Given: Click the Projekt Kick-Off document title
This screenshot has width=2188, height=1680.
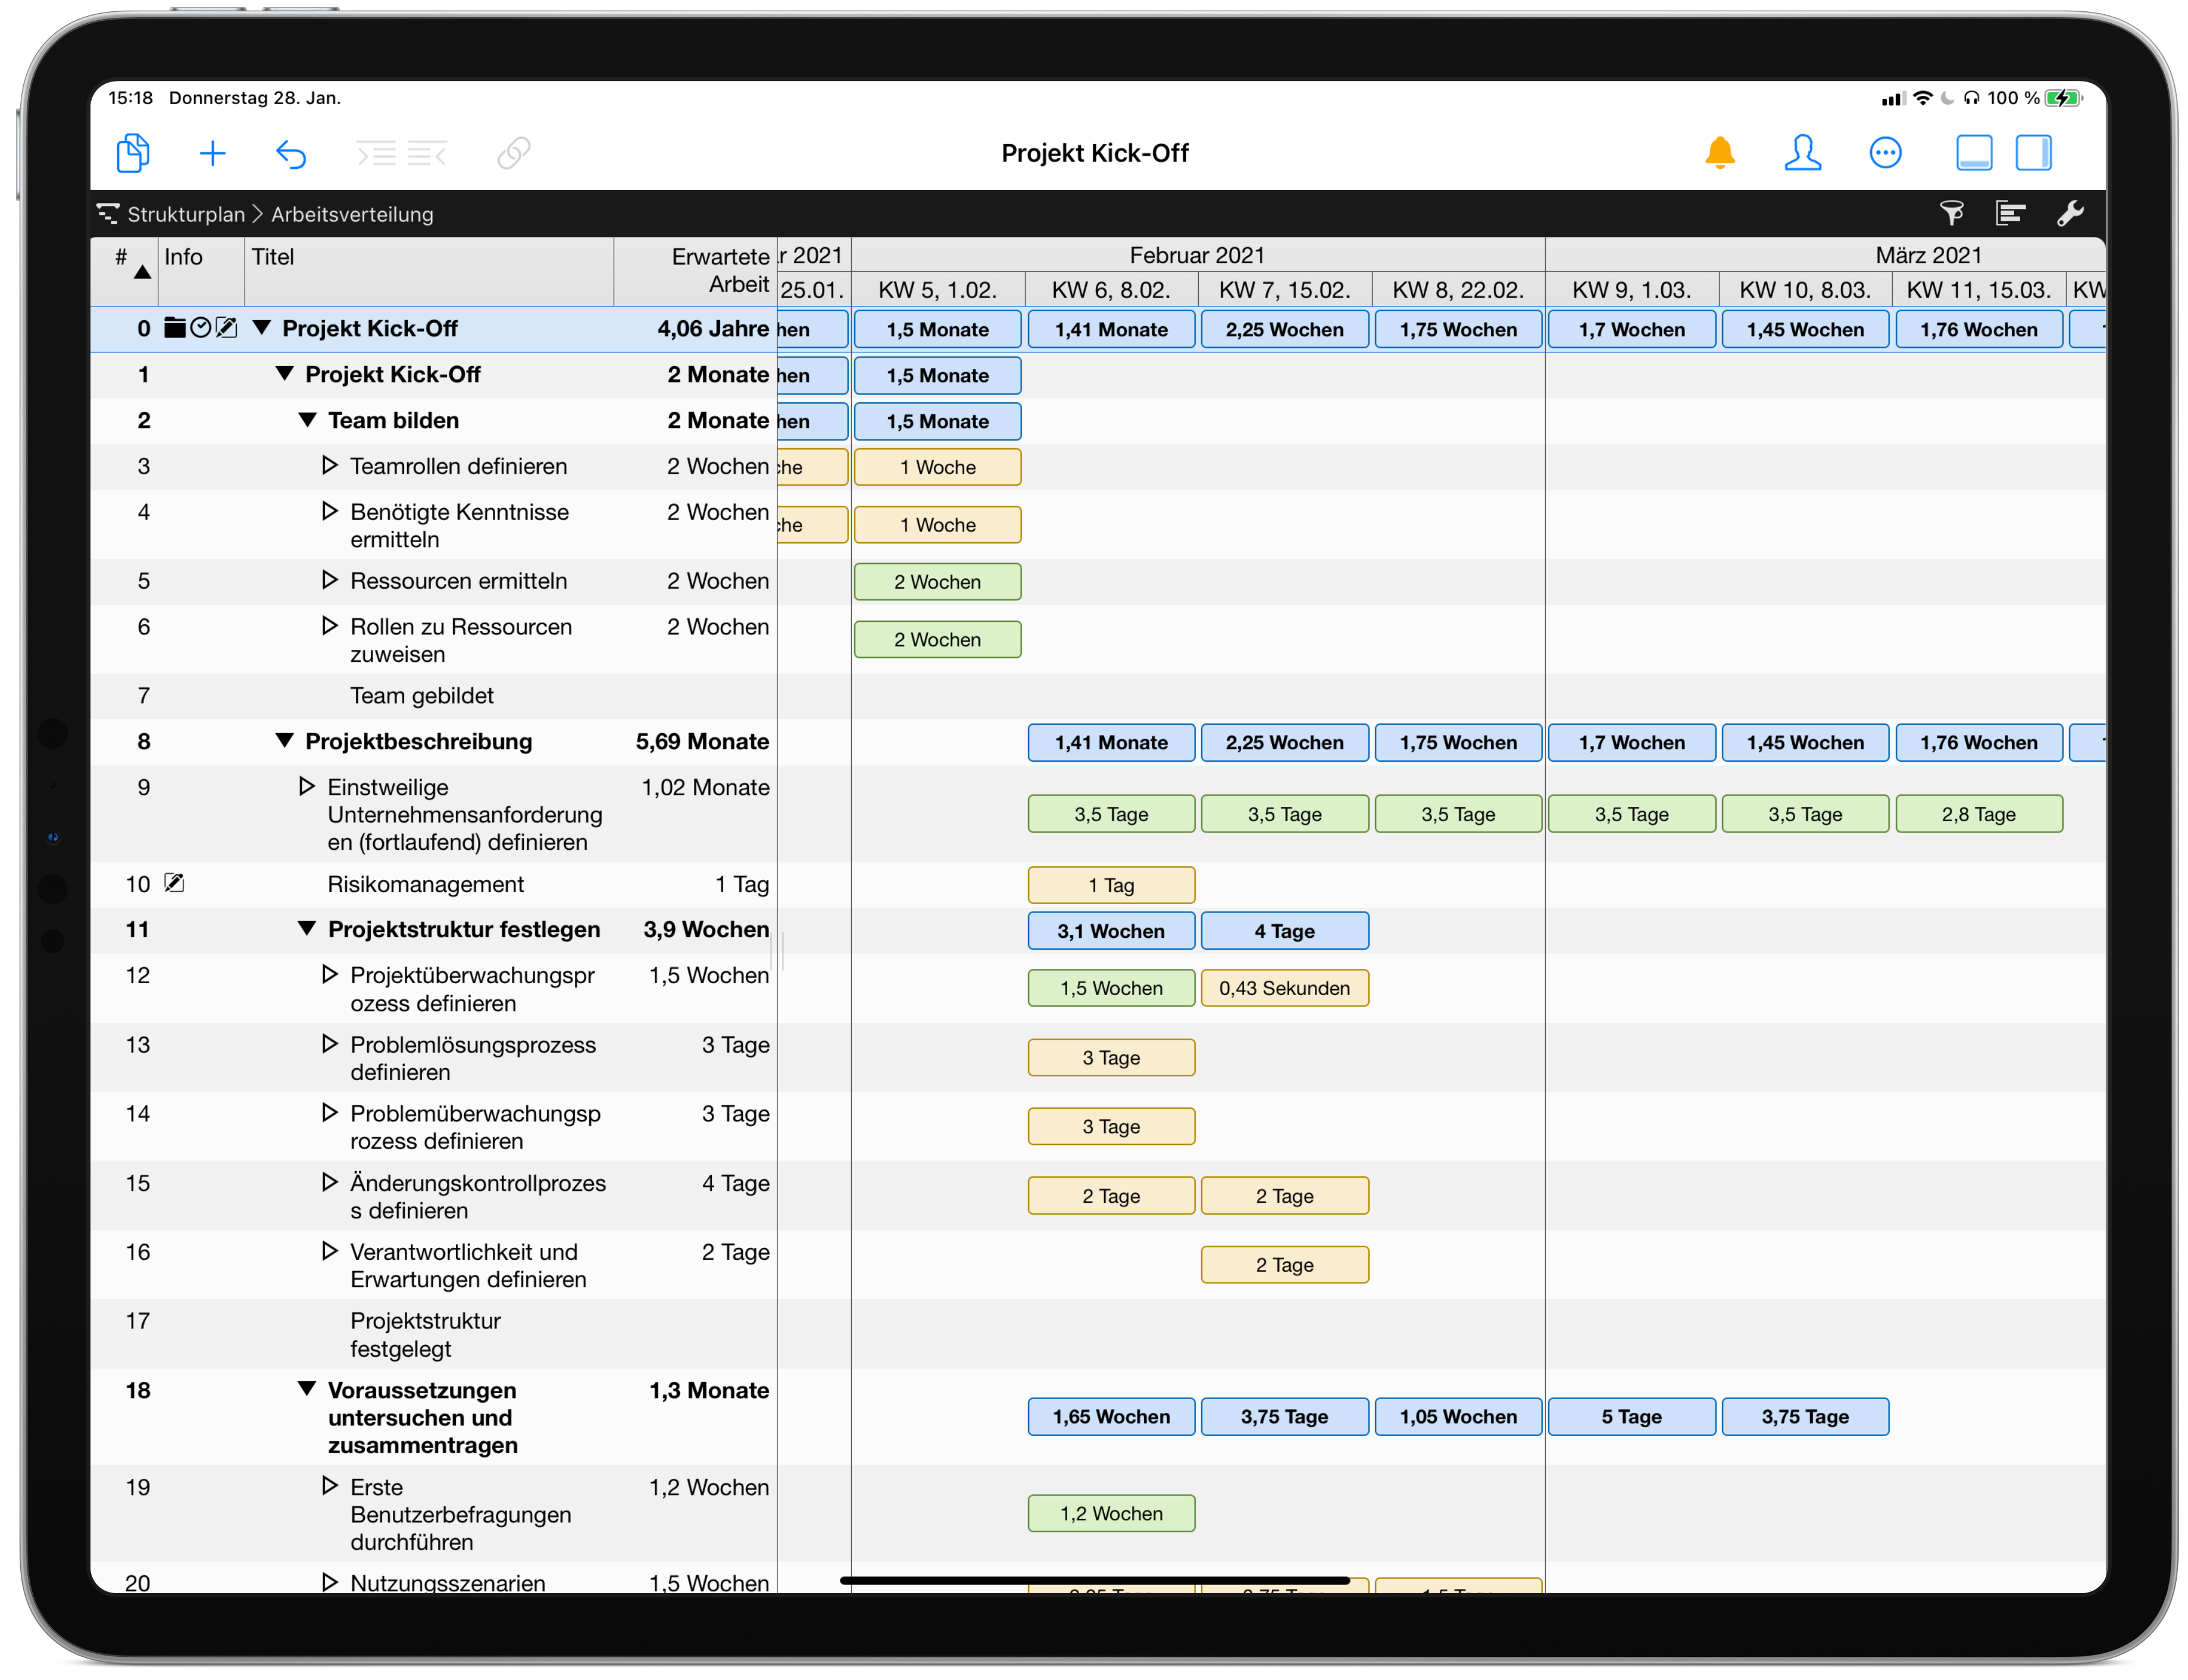Looking at the screenshot, I should (1095, 153).
